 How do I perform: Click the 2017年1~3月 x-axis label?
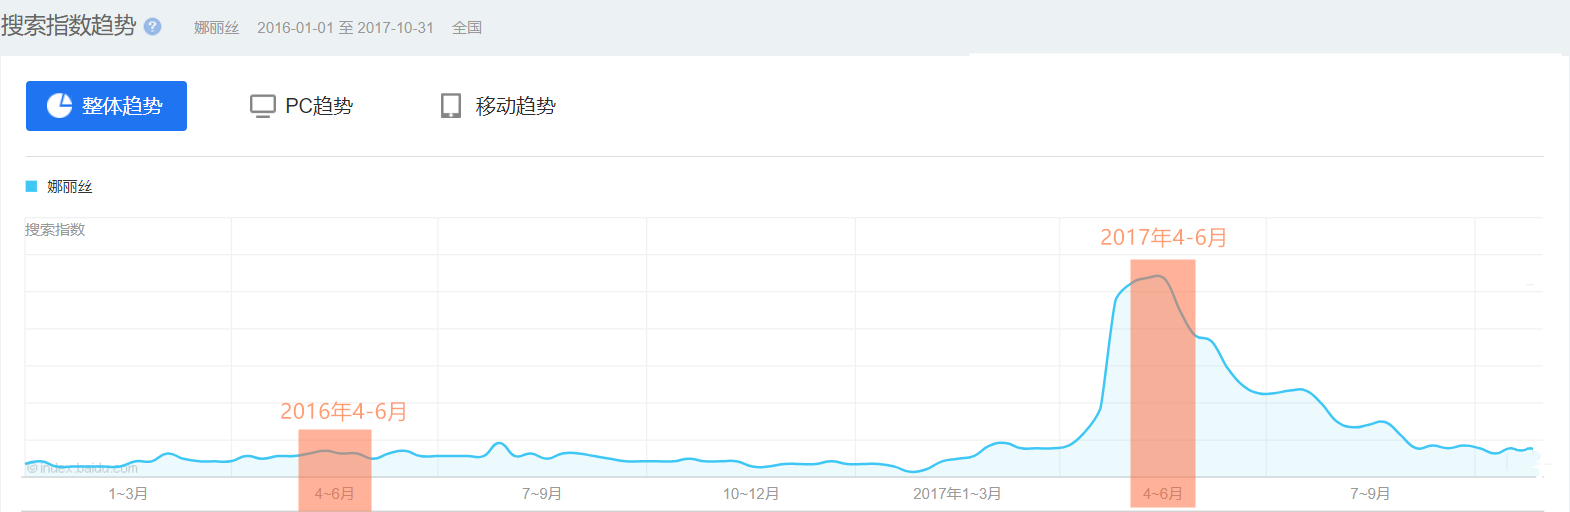click(x=957, y=494)
